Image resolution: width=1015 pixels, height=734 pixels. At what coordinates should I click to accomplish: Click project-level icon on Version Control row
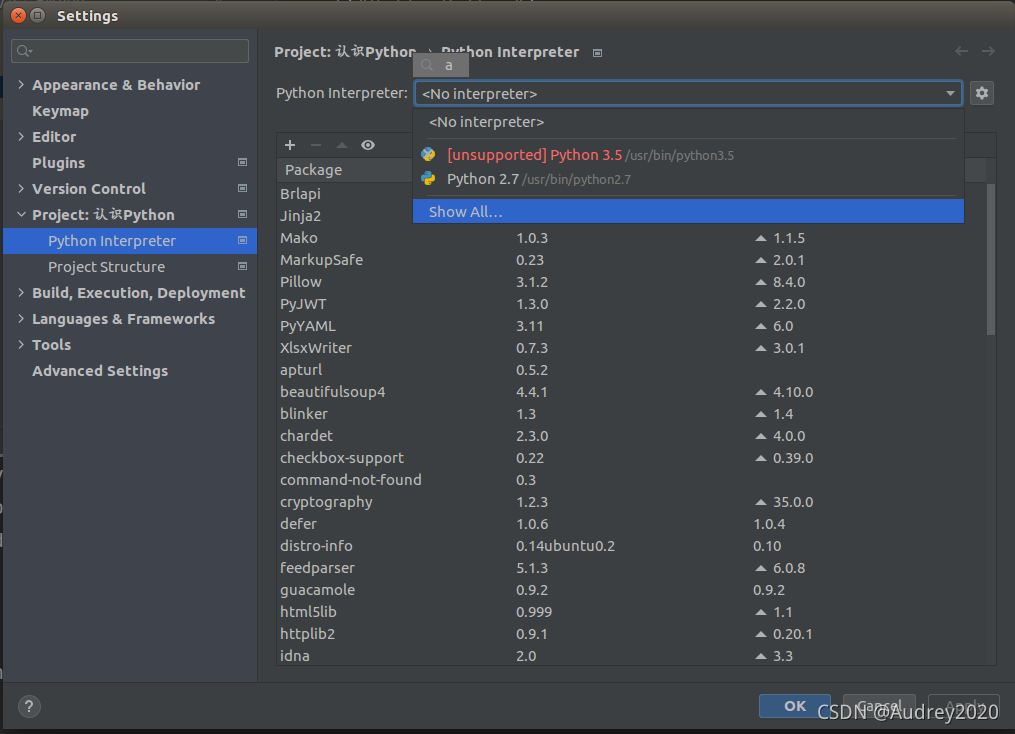click(243, 188)
